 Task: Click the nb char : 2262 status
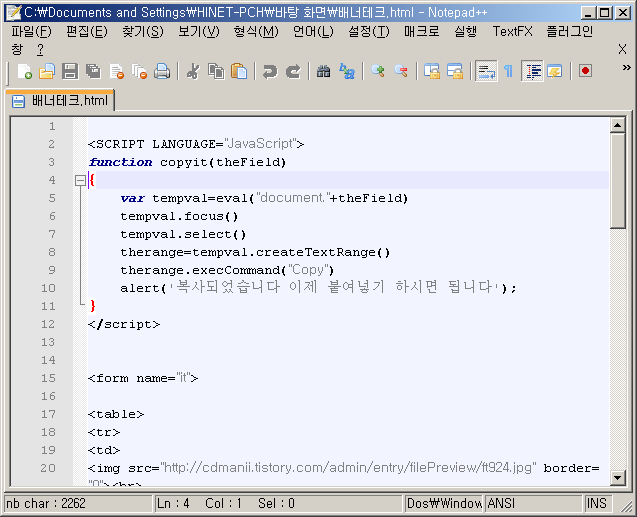coord(77,504)
